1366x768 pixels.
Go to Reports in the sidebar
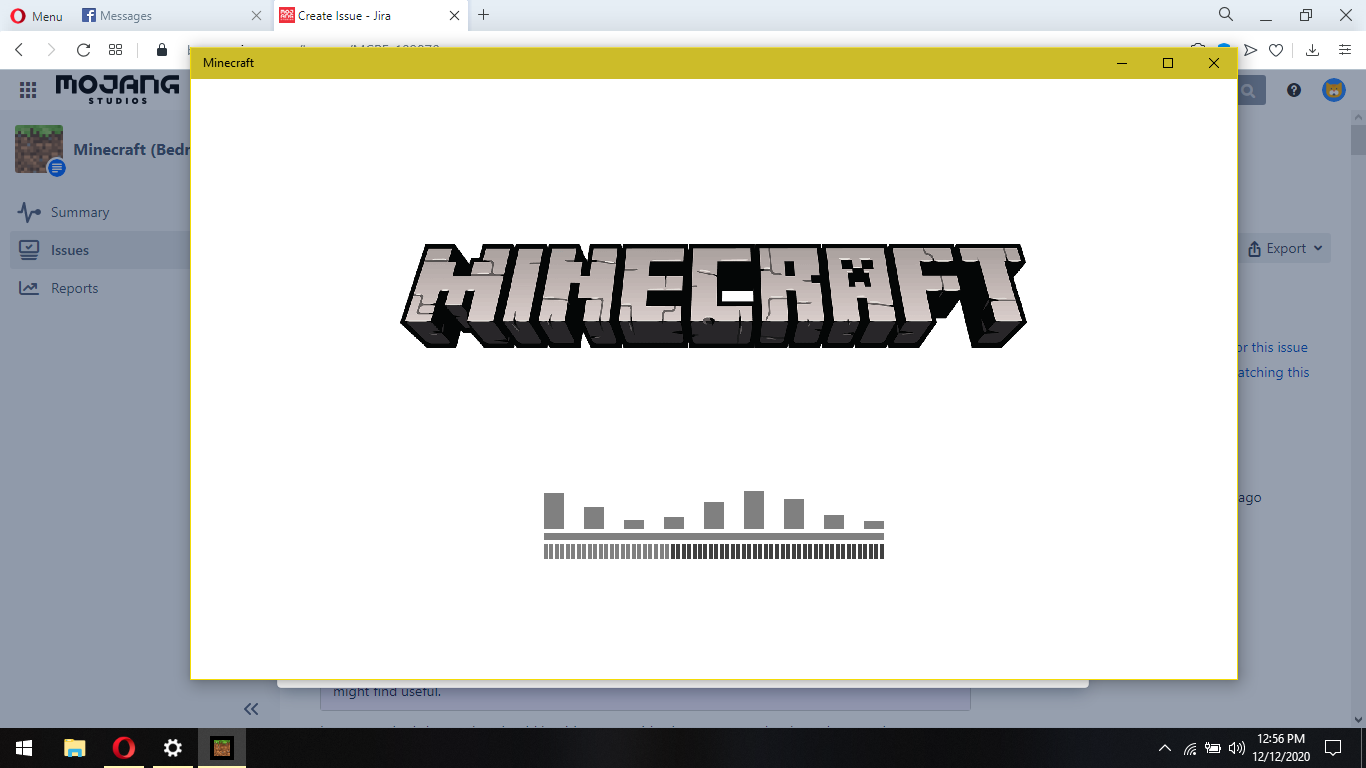tap(74, 288)
